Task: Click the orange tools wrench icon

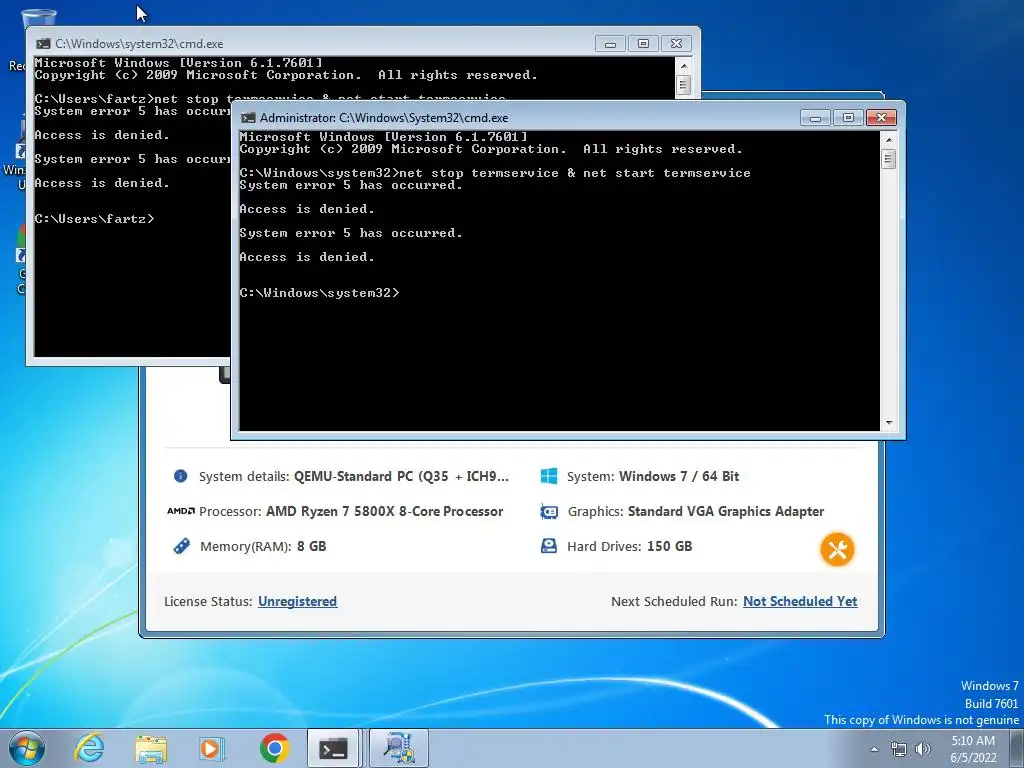Action: [x=837, y=549]
